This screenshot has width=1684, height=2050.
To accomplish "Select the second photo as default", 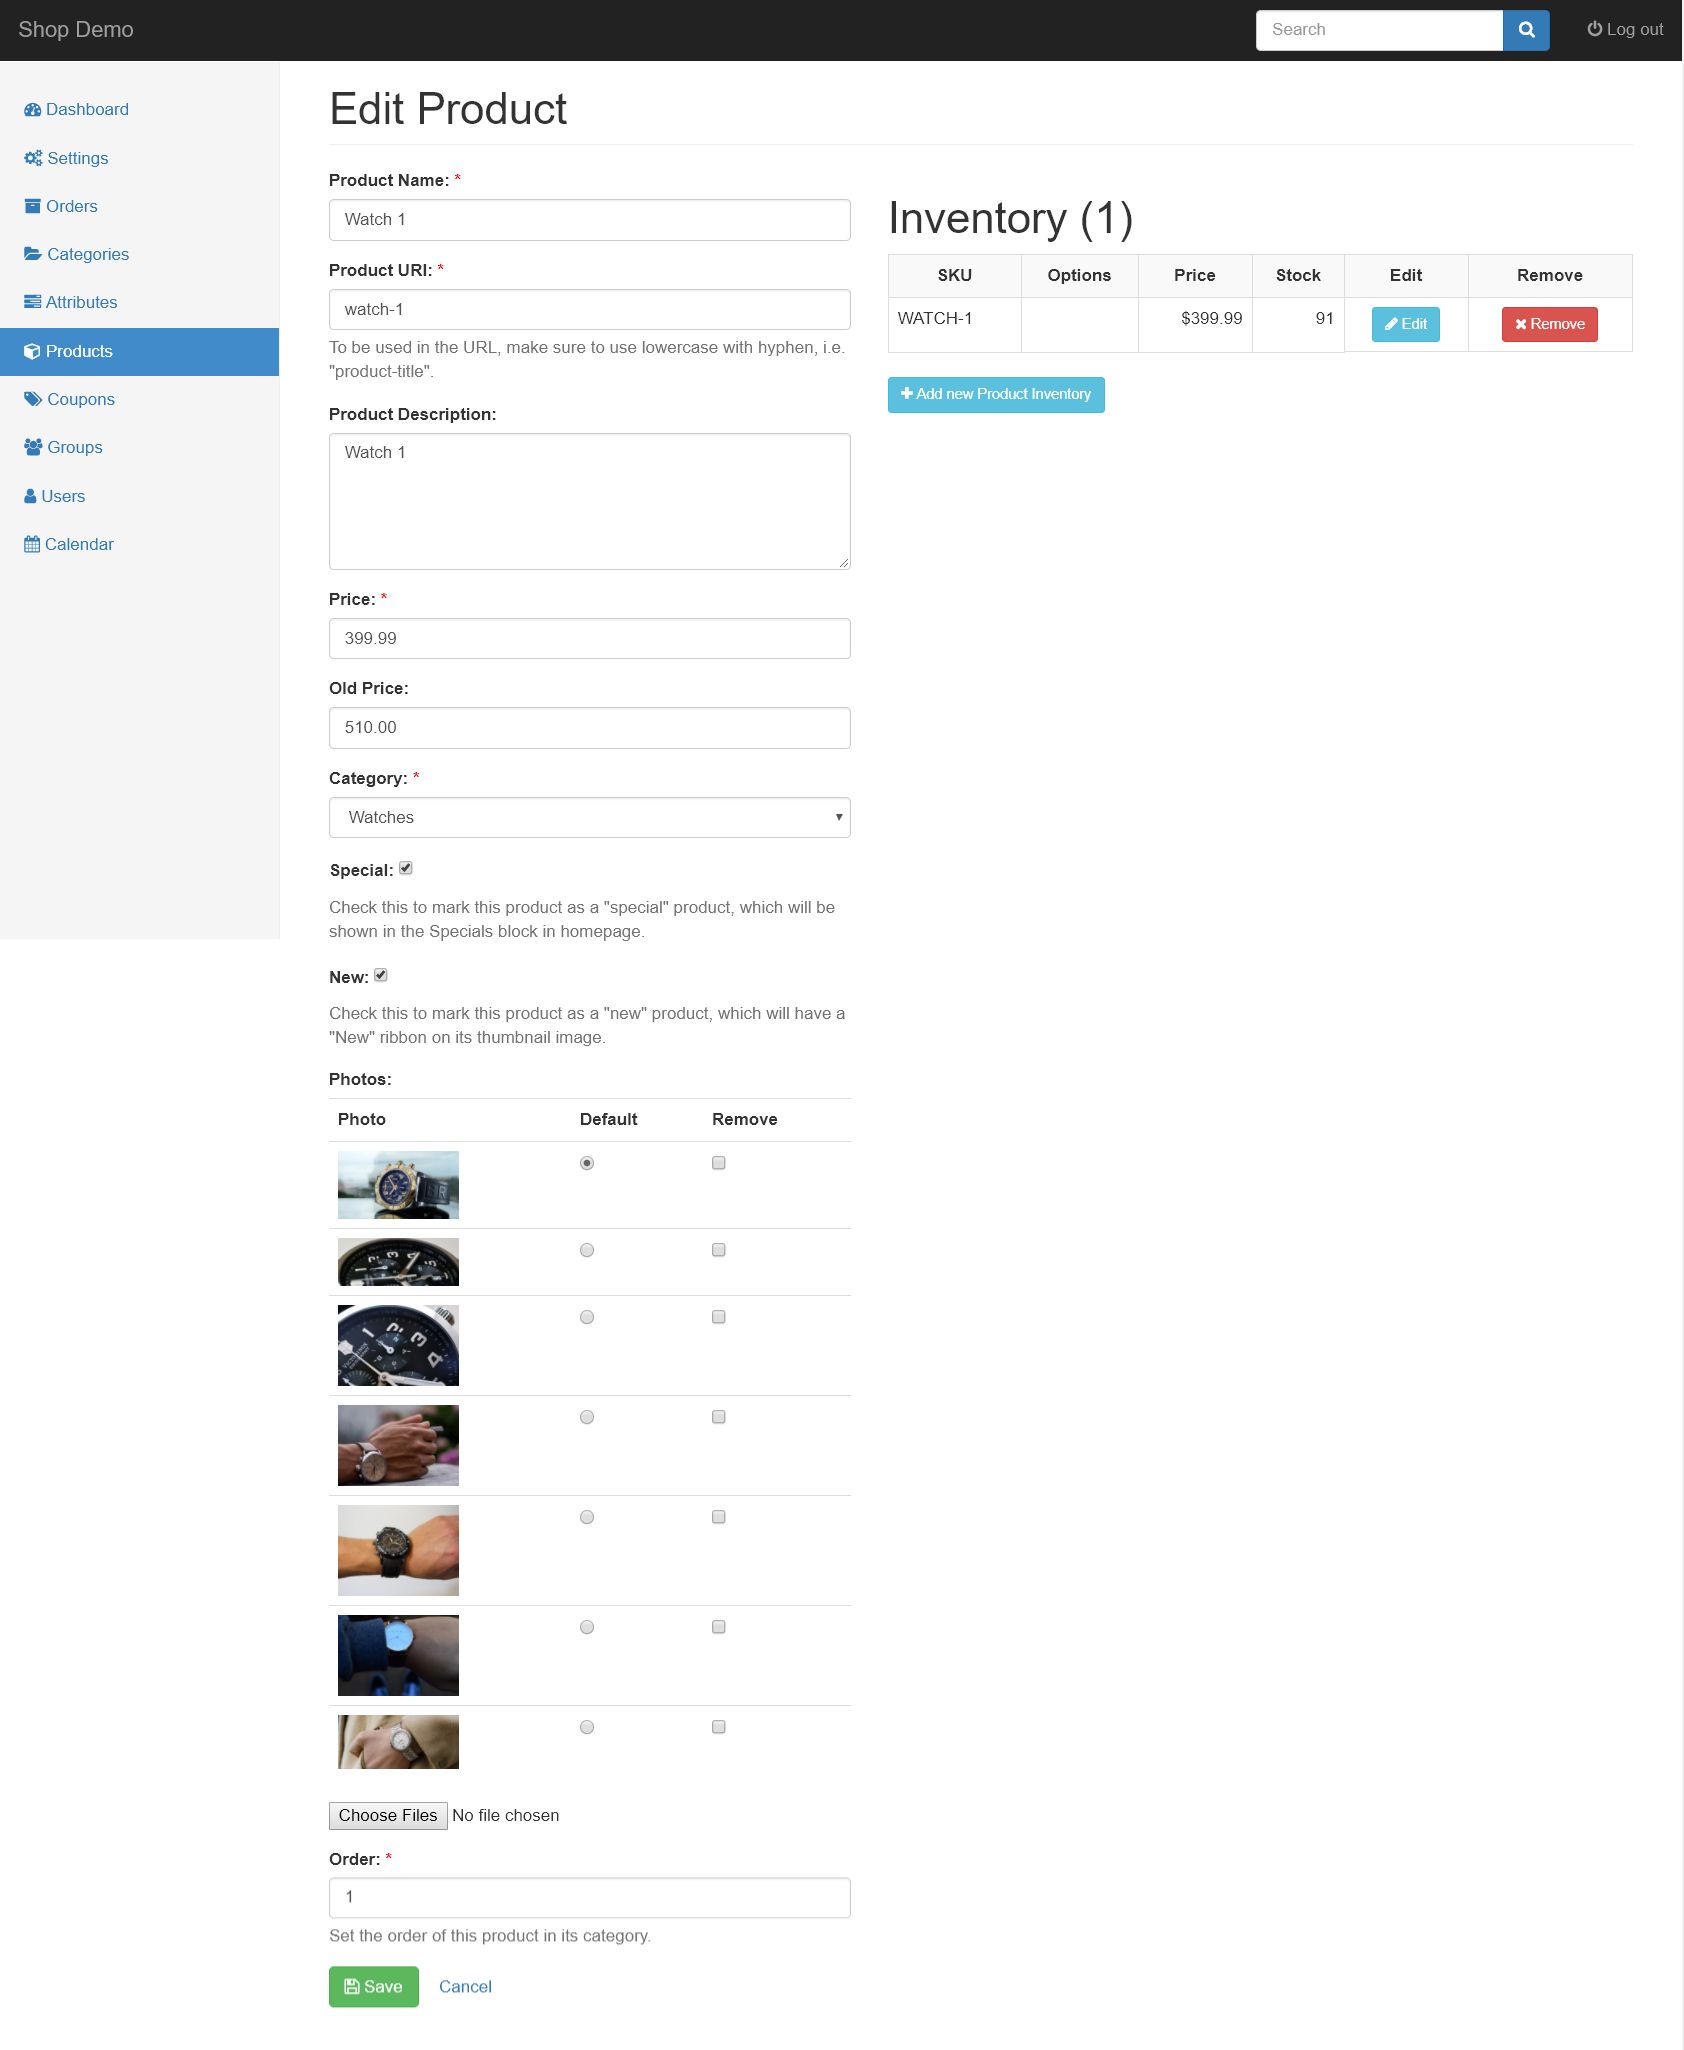I will (x=587, y=1250).
